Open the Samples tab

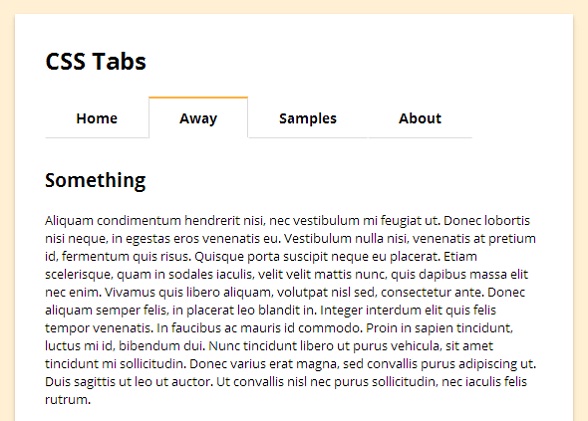(x=308, y=118)
